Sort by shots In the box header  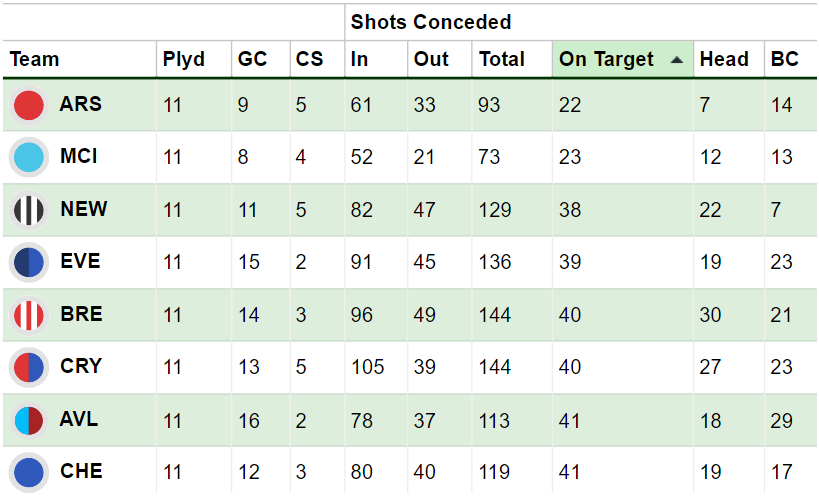[359, 59]
